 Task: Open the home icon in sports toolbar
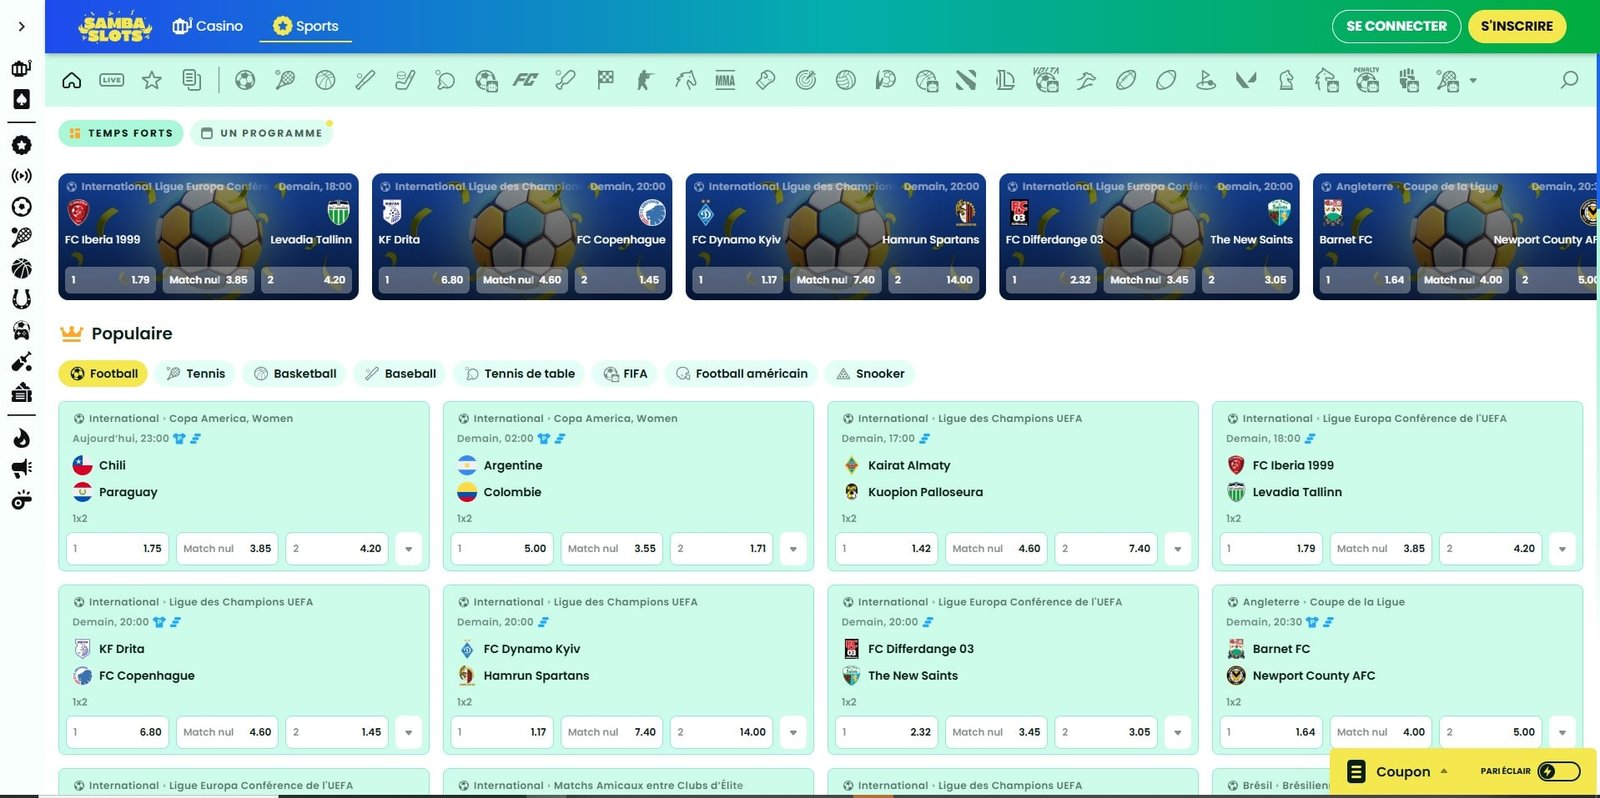point(72,80)
